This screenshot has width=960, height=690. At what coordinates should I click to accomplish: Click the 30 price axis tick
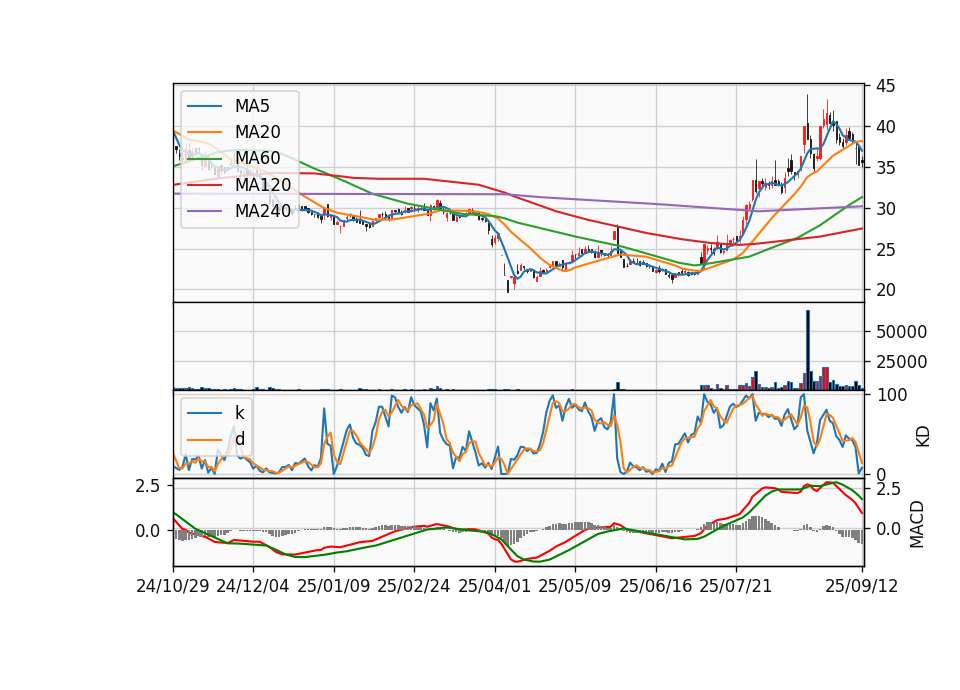click(x=886, y=209)
